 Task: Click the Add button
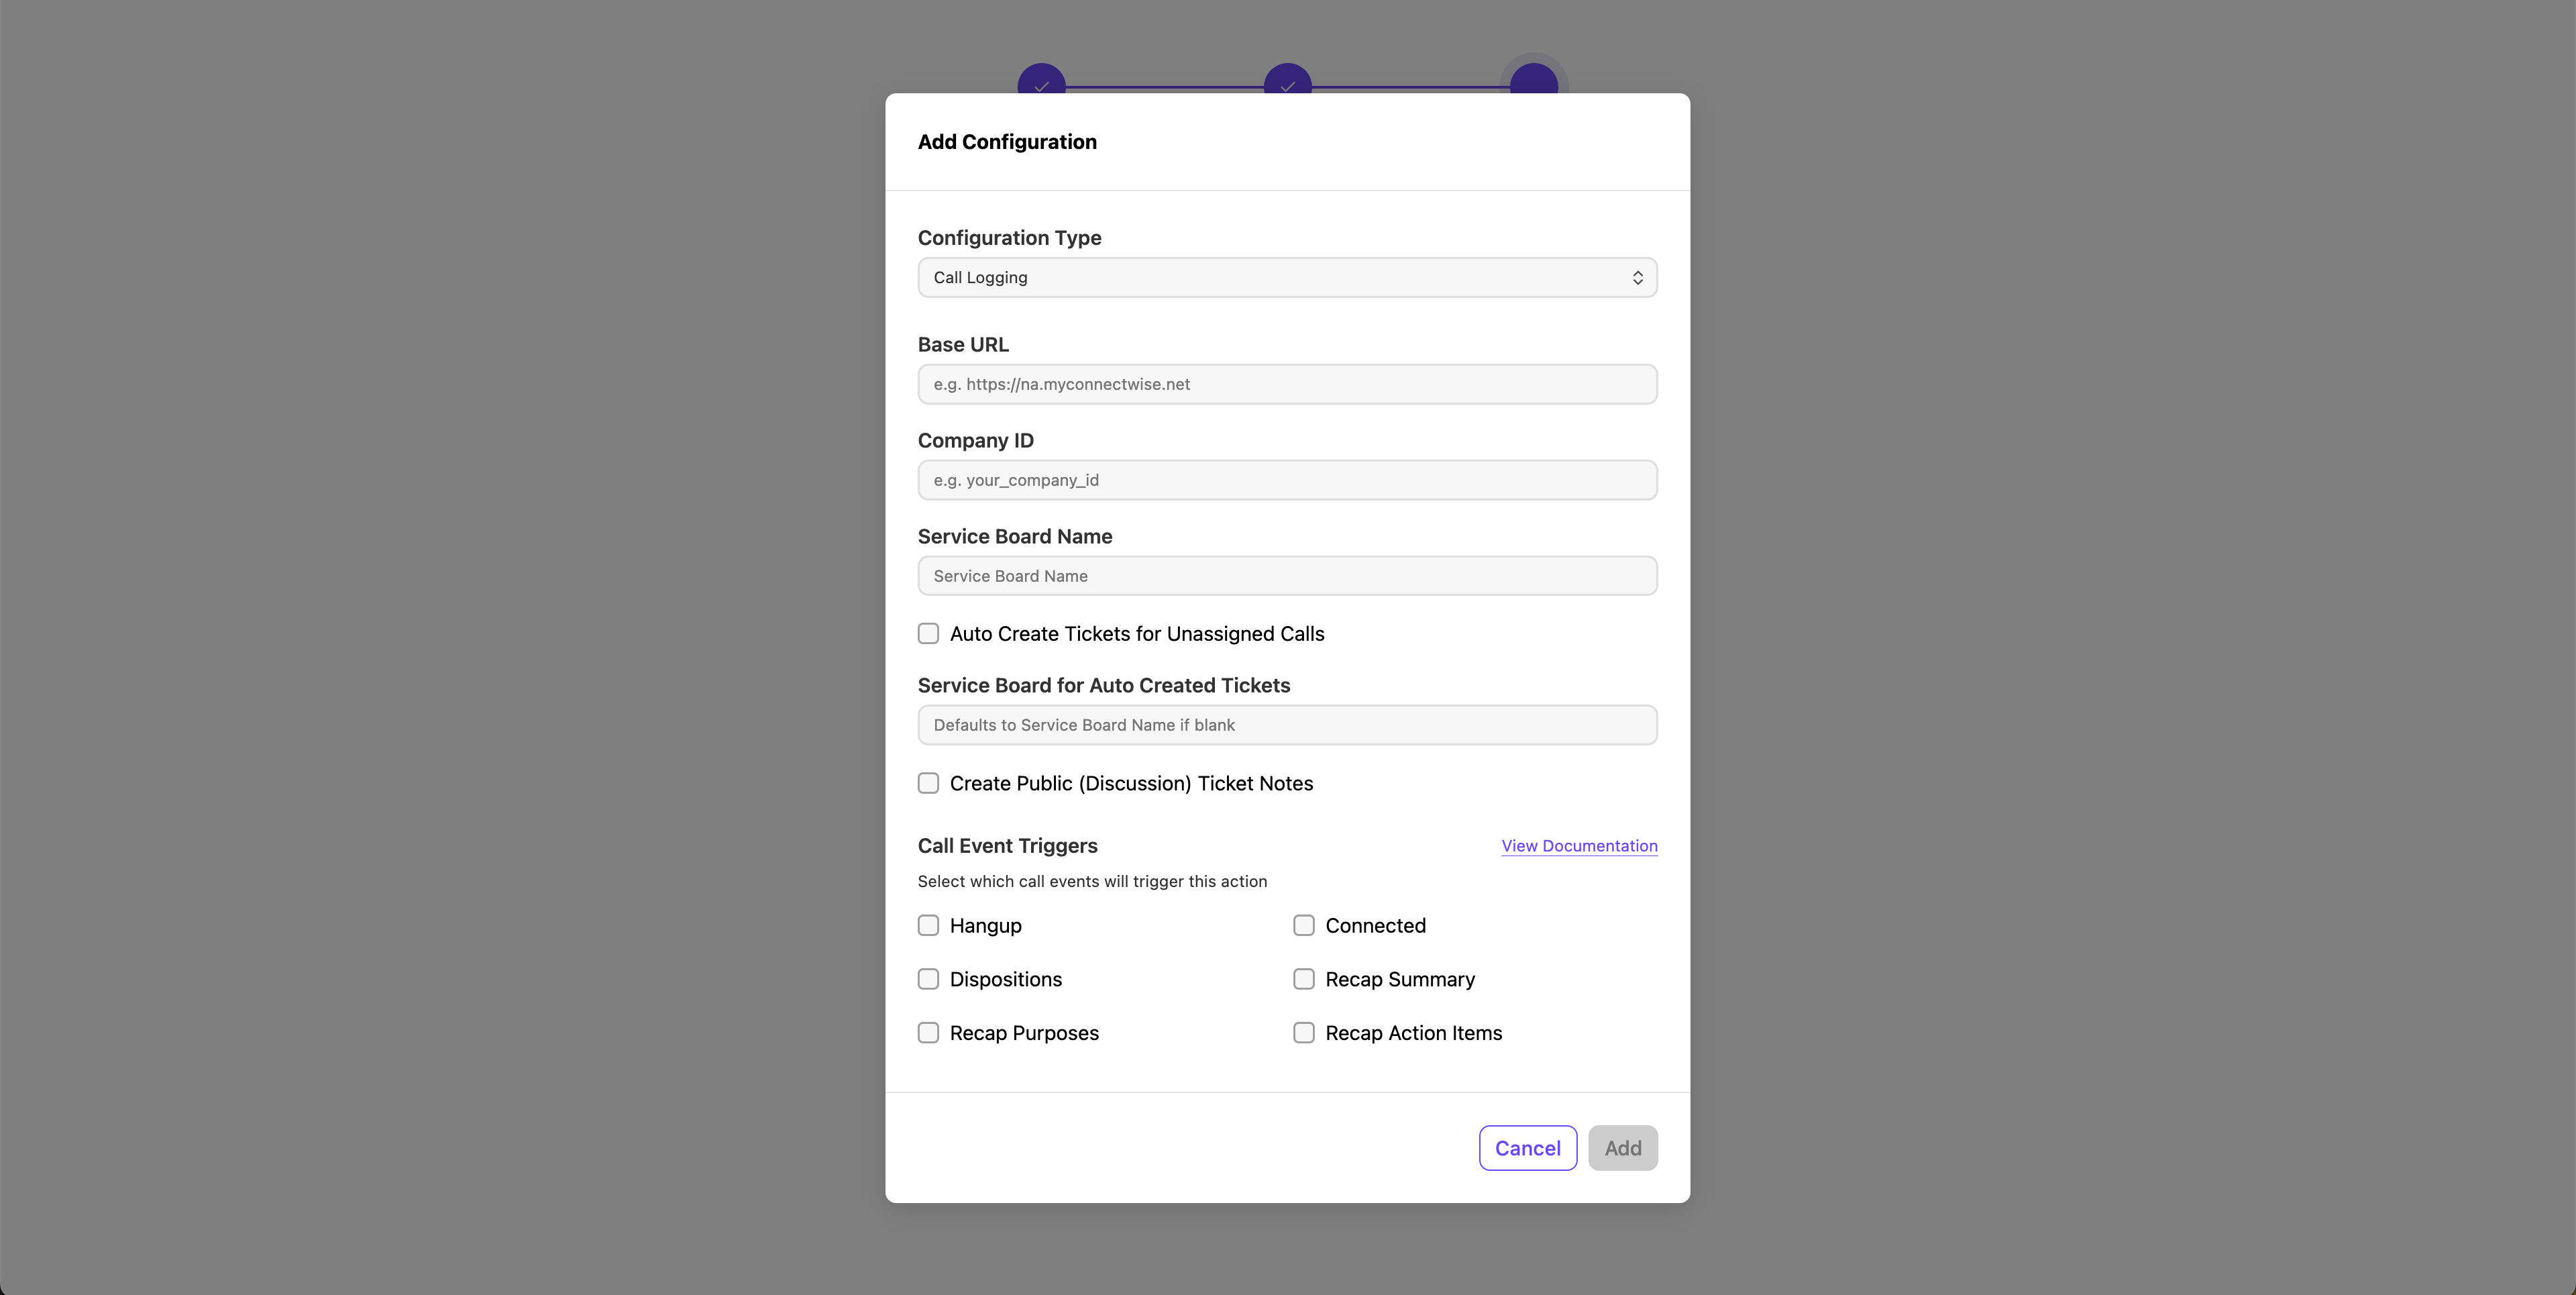pyautogui.click(x=1622, y=1148)
